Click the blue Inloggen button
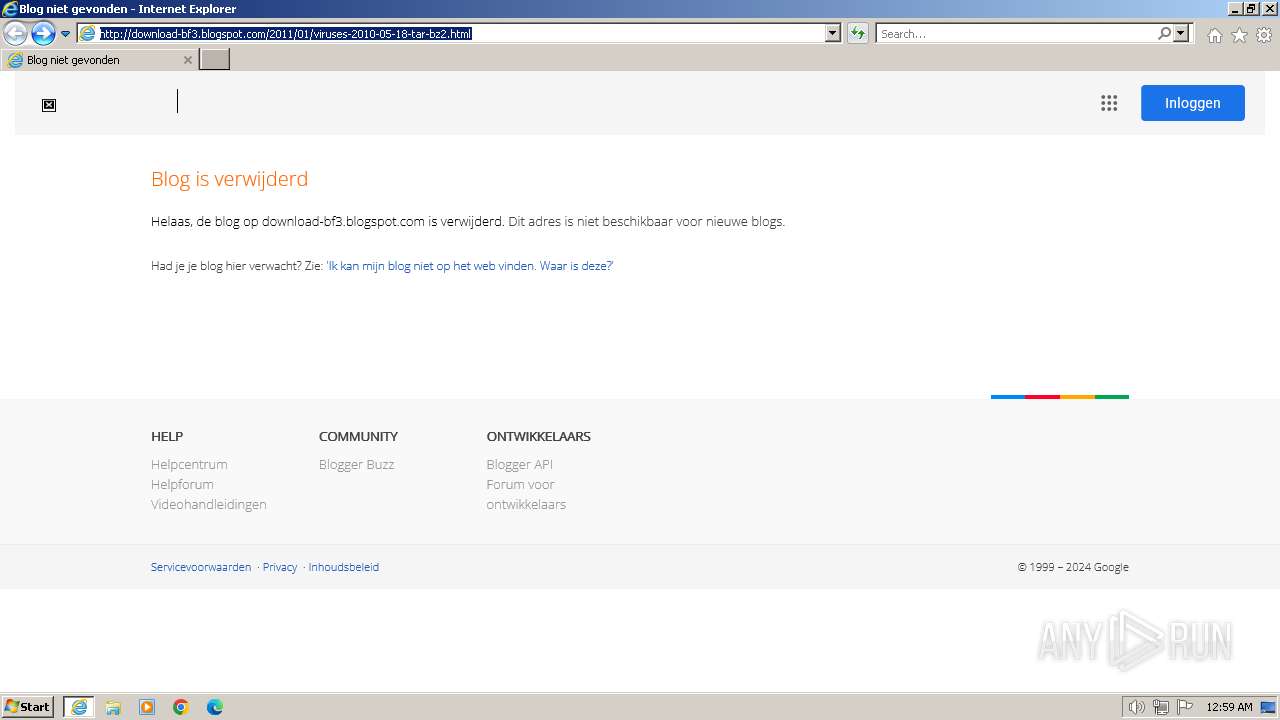Screen dimensions: 1280x720 tap(1193, 103)
